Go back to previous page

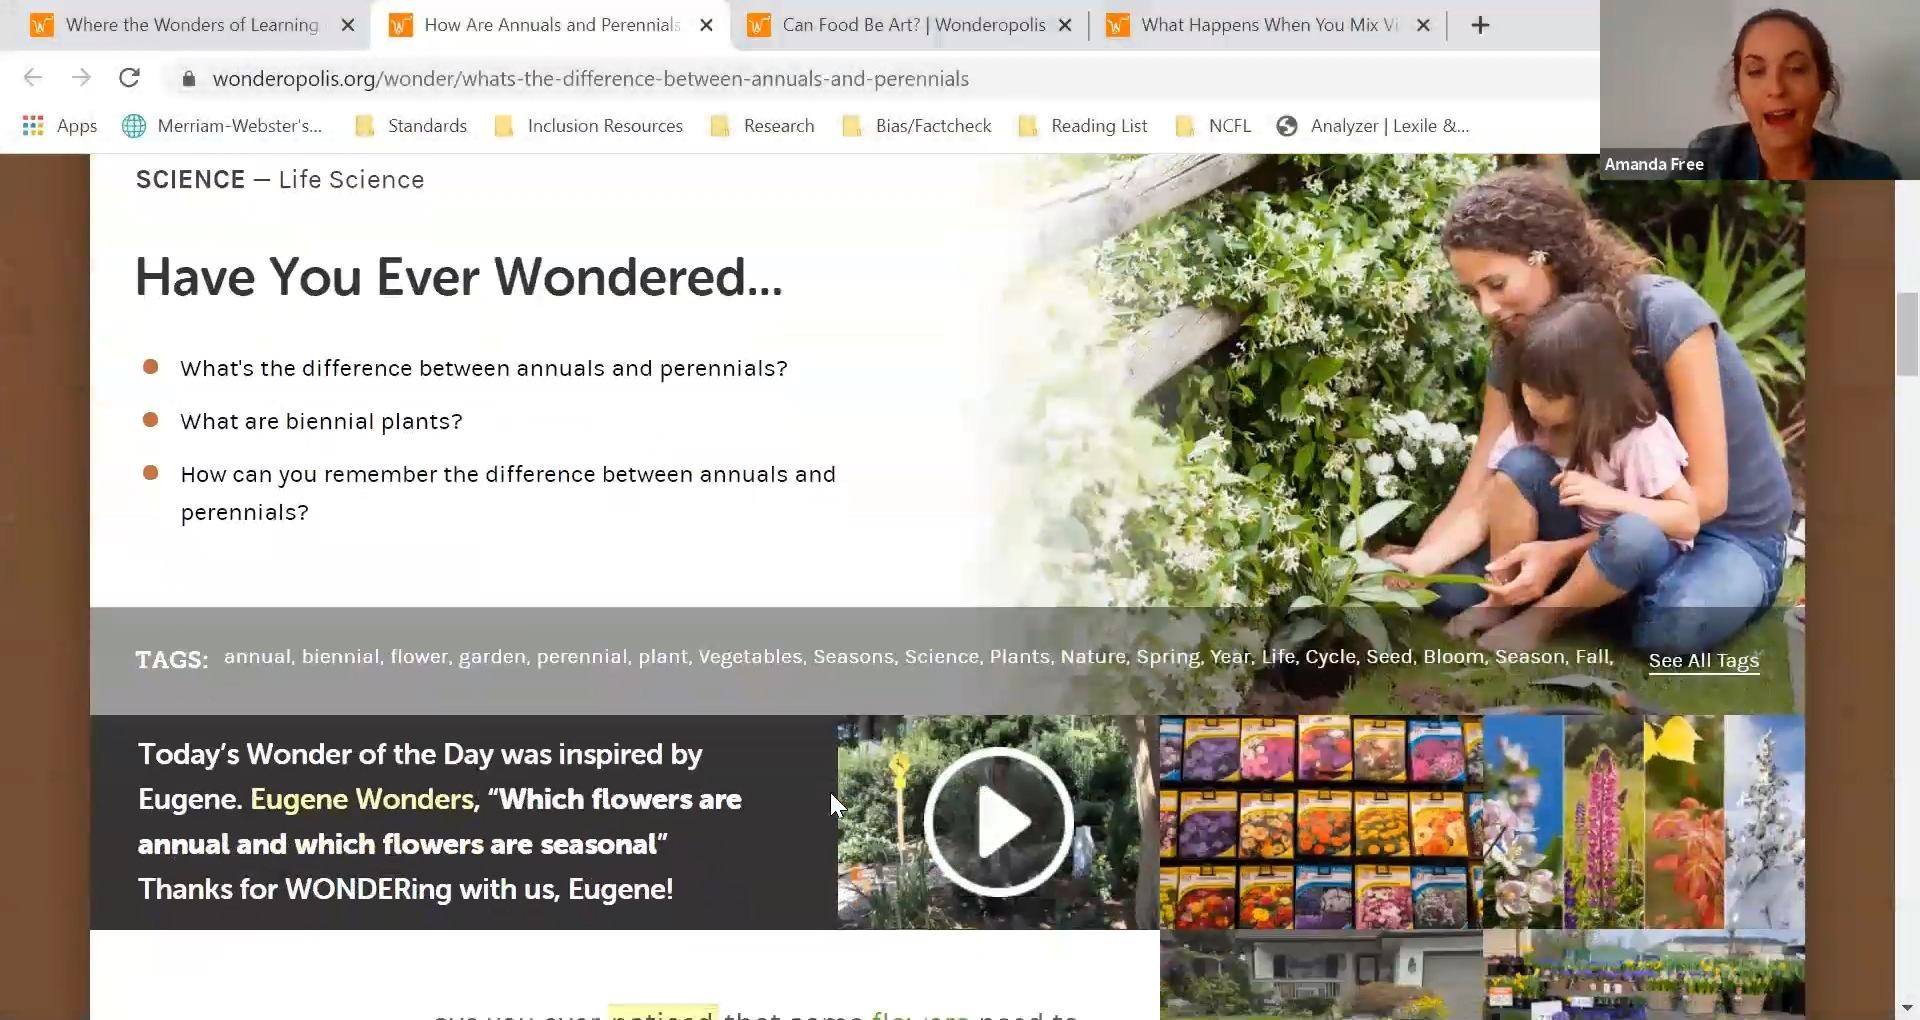(x=33, y=78)
